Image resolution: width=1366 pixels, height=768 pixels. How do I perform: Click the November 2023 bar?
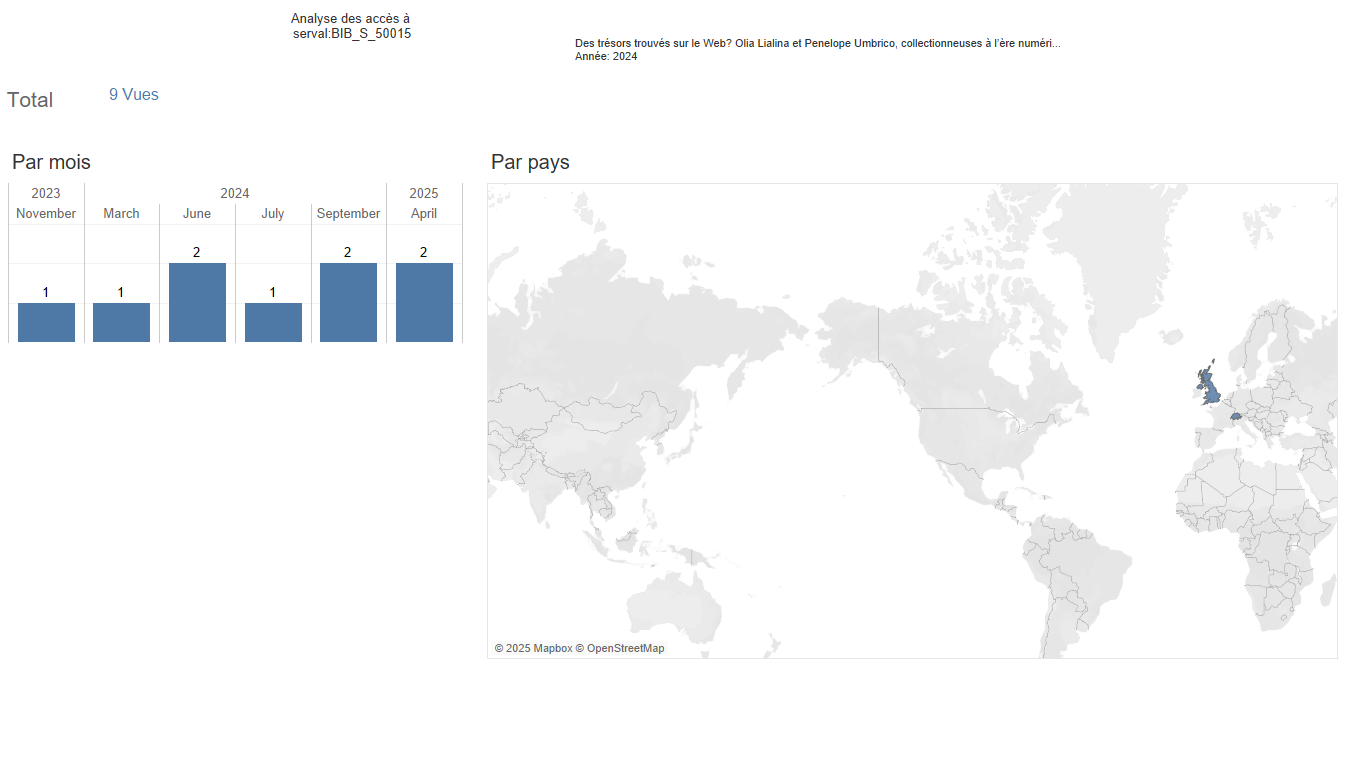46,322
